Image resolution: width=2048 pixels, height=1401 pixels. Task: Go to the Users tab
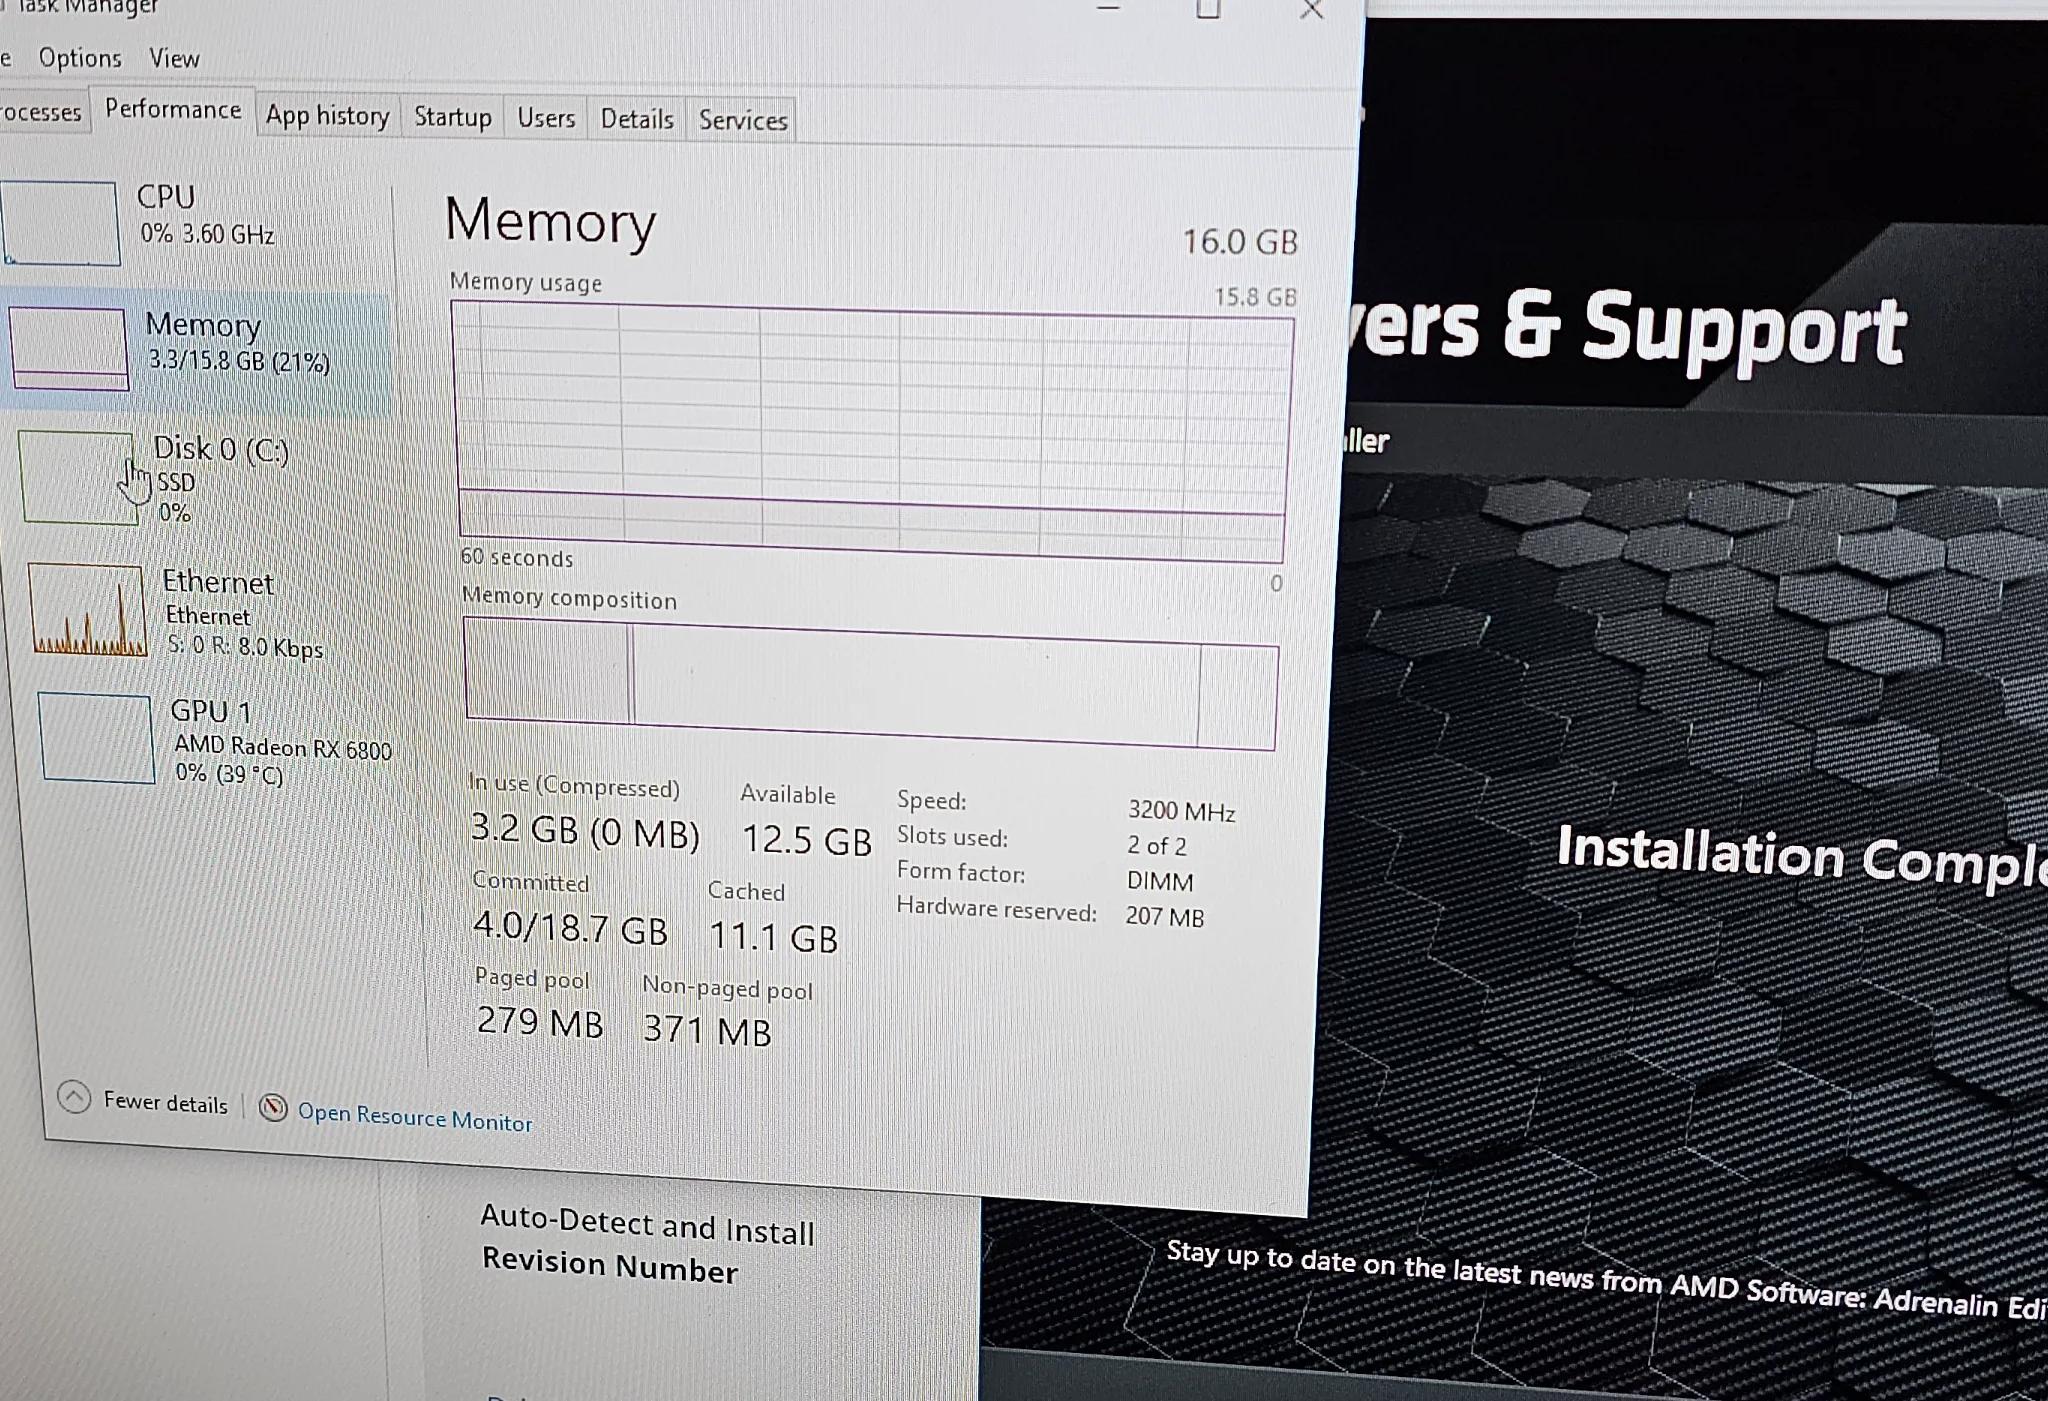546,119
